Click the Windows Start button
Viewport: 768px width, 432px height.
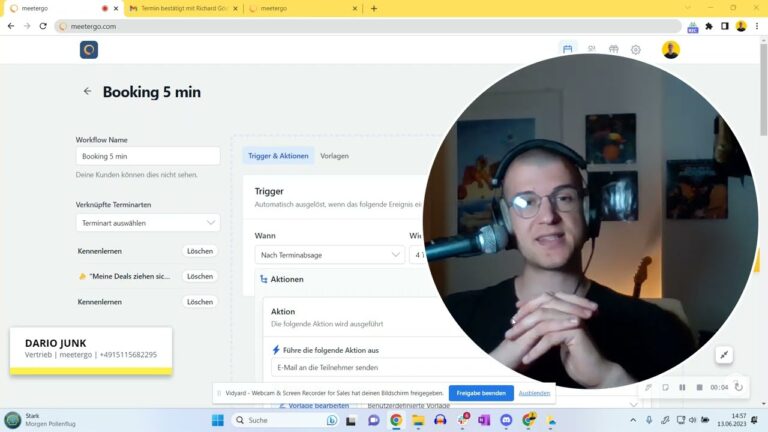coord(217,420)
